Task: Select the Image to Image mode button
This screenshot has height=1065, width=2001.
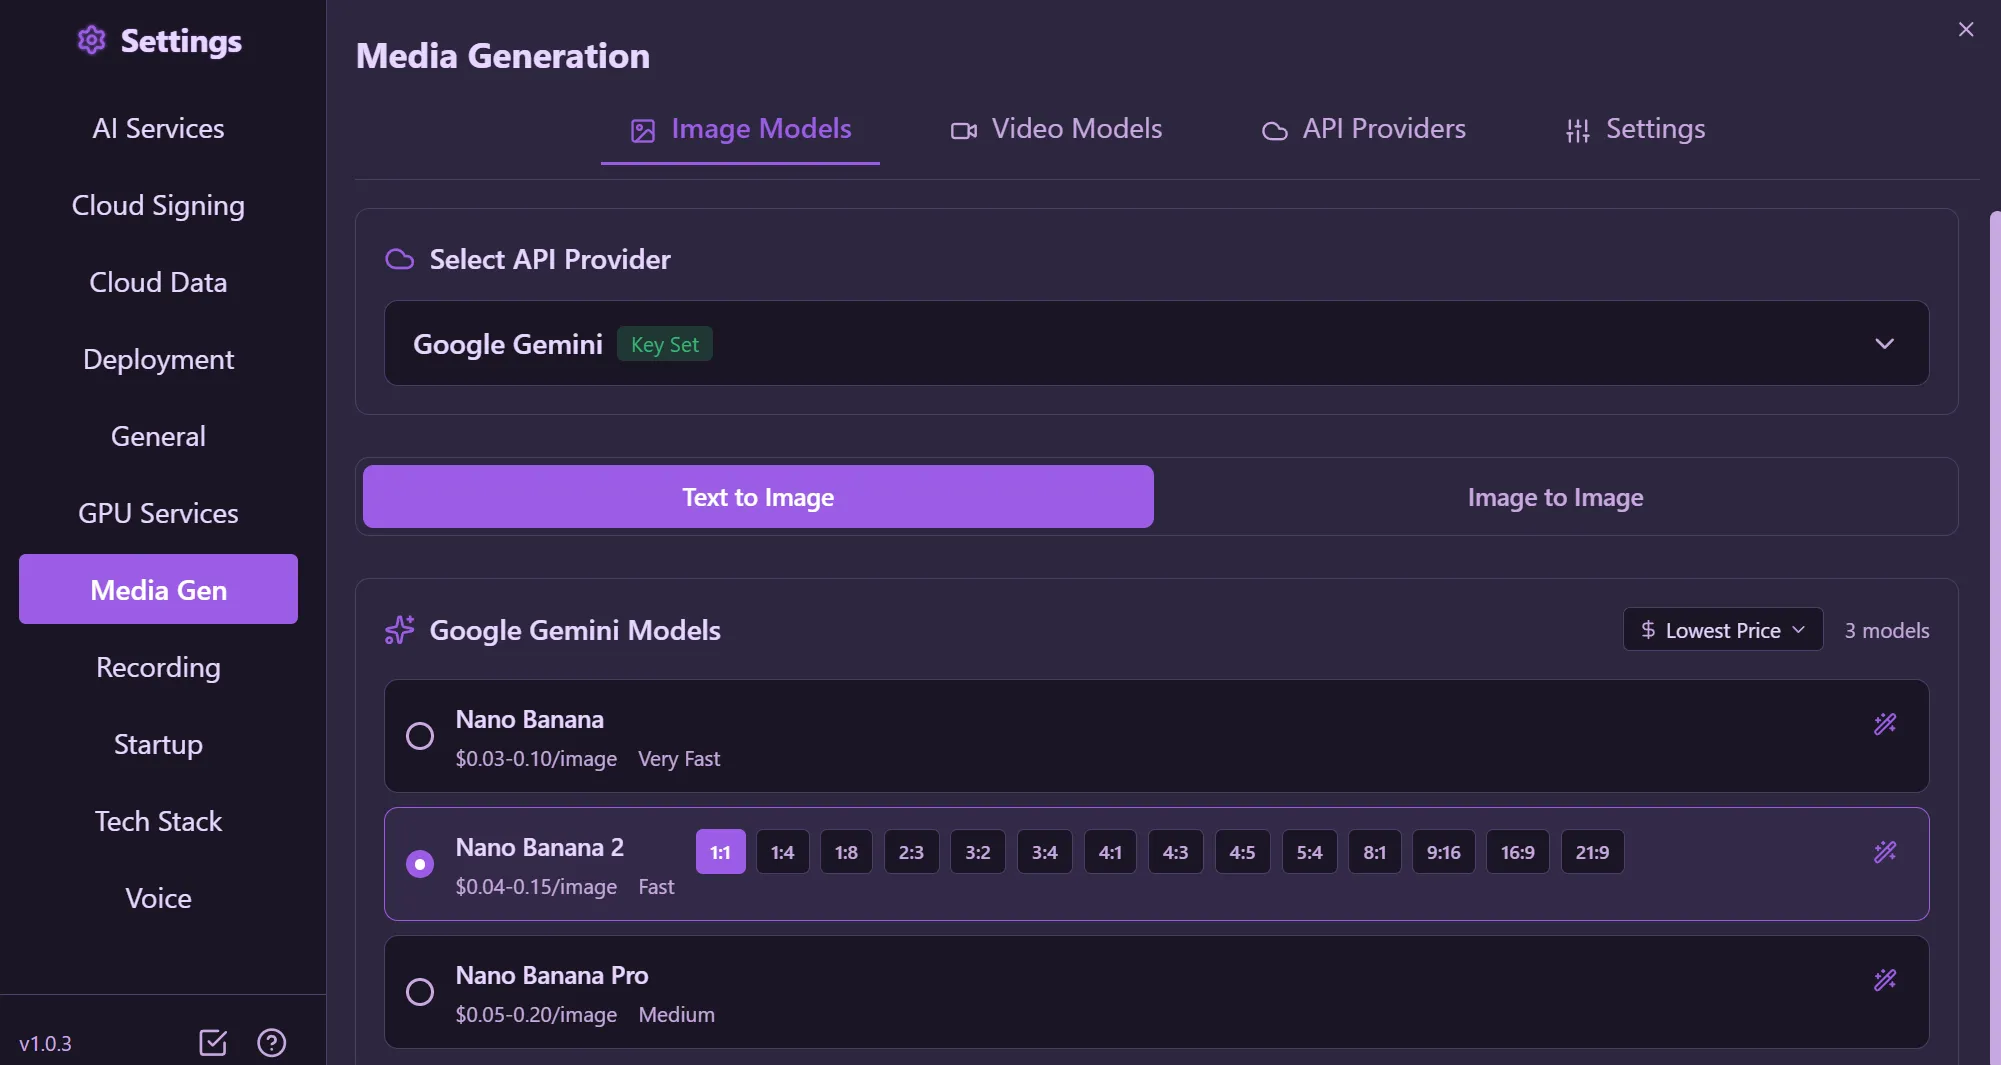Action: click(1556, 497)
